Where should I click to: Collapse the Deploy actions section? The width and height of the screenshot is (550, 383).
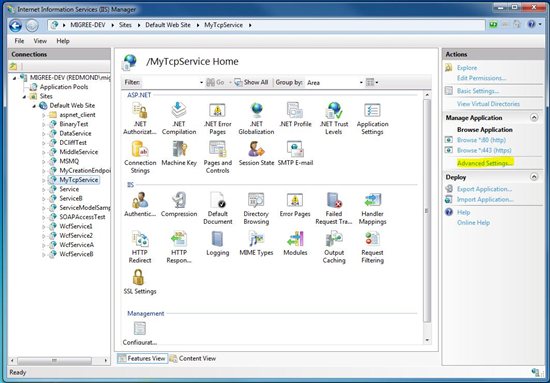pyautogui.click(x=534, y=177)
